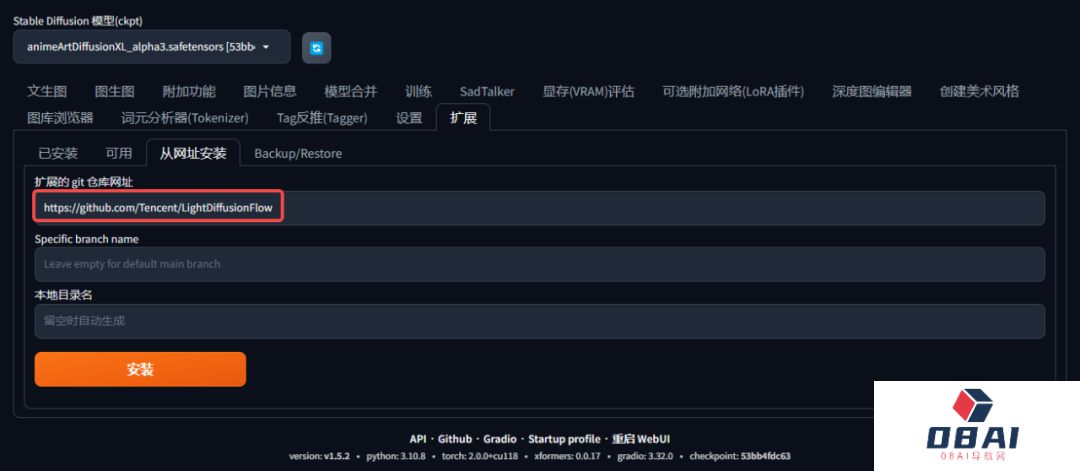
Task: Open the 创建美术风格 tab
Action: (979, 92)
